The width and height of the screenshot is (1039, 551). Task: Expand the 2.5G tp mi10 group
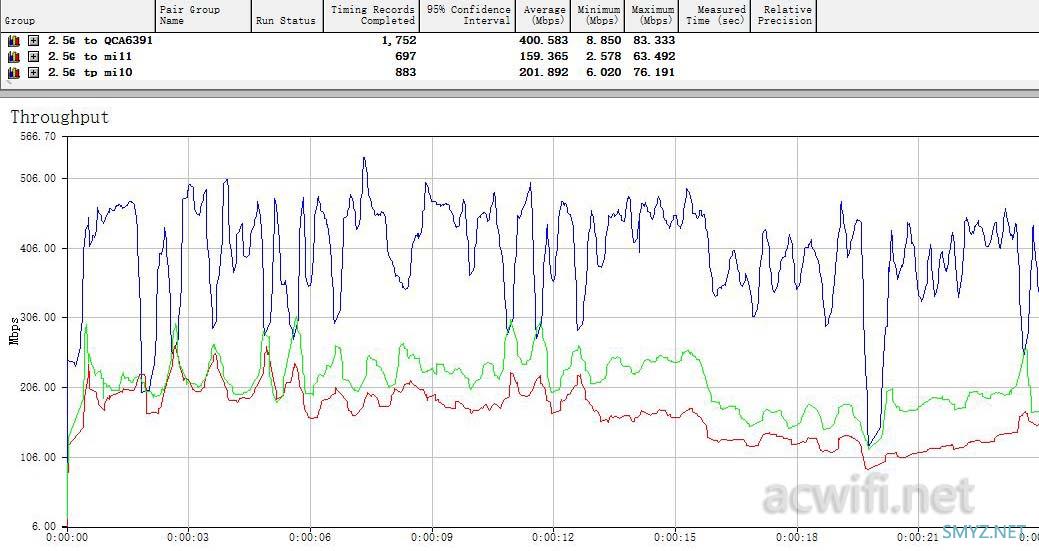click(x=33, y=73)
